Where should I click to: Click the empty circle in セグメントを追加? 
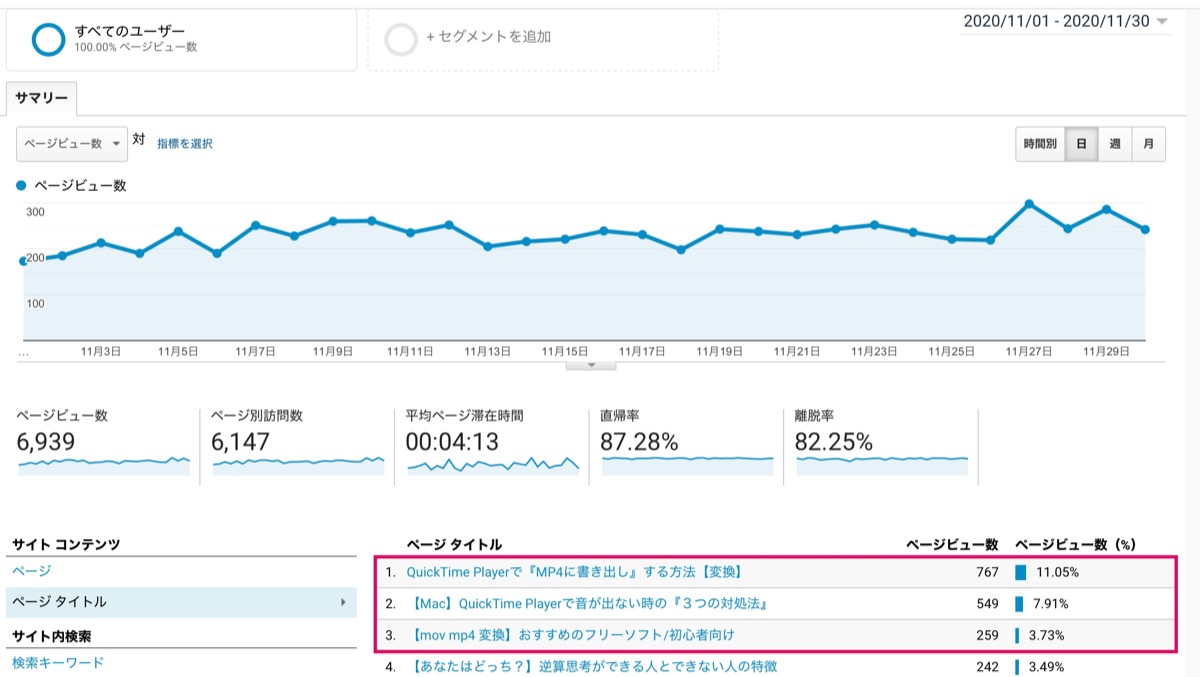click(x=401, y=39)
